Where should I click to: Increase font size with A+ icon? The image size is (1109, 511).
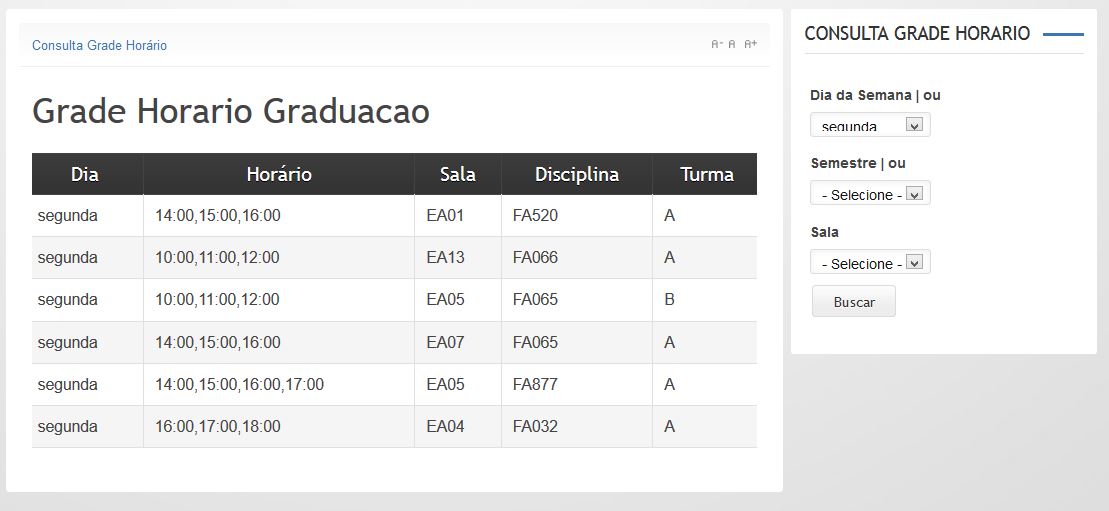pos(750,44)
